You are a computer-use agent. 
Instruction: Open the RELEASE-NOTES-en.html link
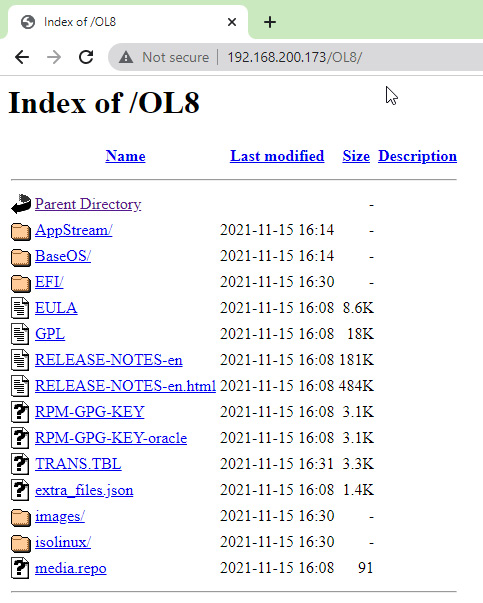[125, 386]
